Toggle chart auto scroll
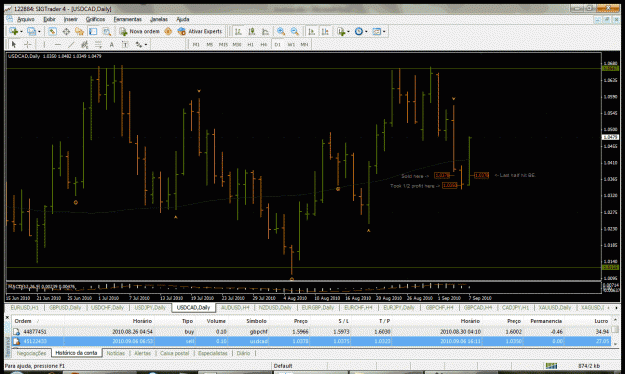625x374 pixels. pos(312,31)
